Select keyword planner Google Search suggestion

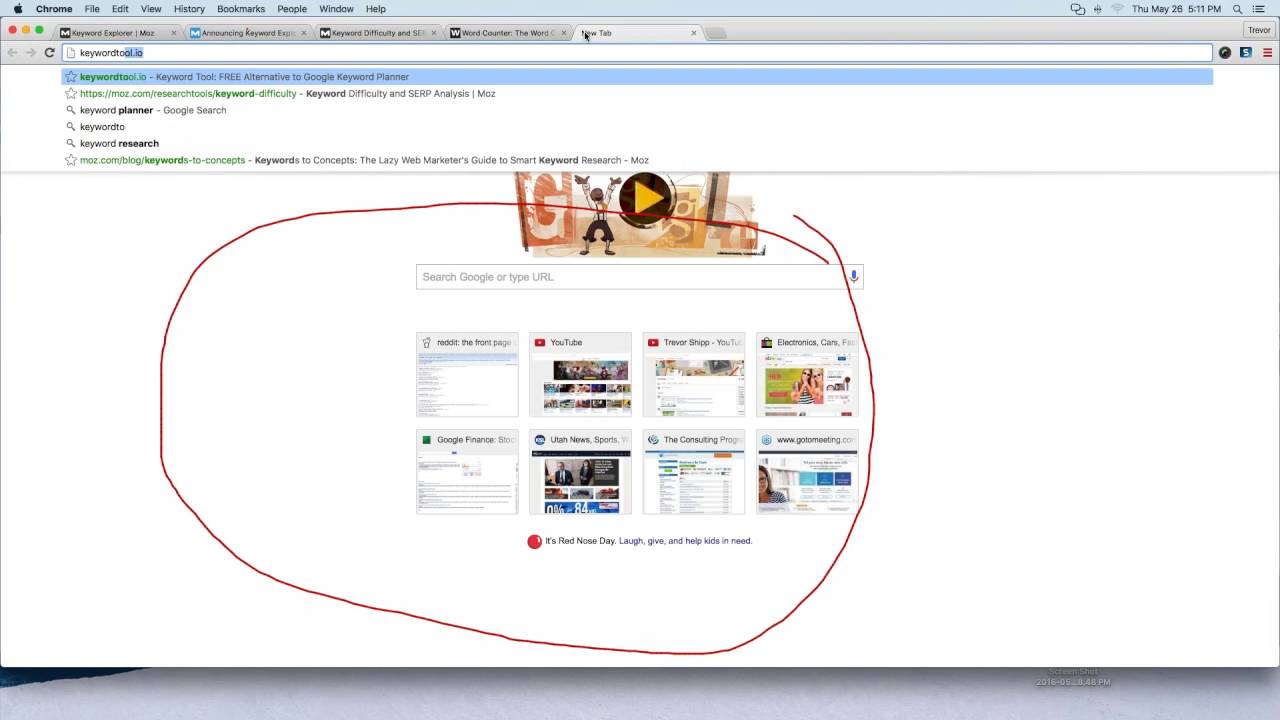pos(637,110)
